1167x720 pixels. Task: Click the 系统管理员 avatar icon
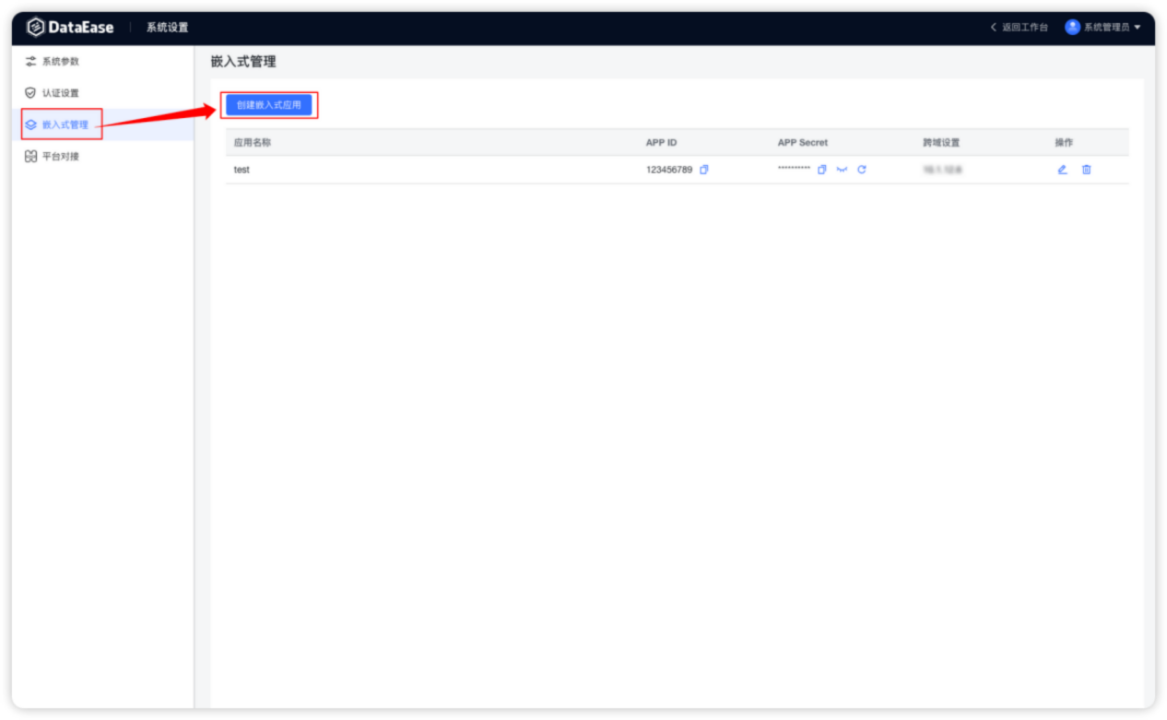(x=1073, y=27)
